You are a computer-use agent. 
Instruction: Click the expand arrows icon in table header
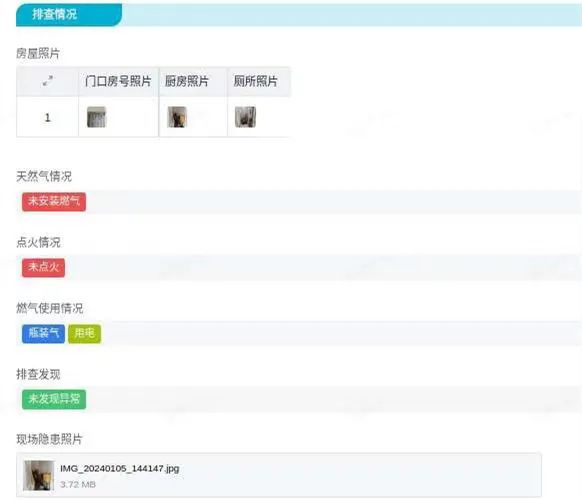48,81
